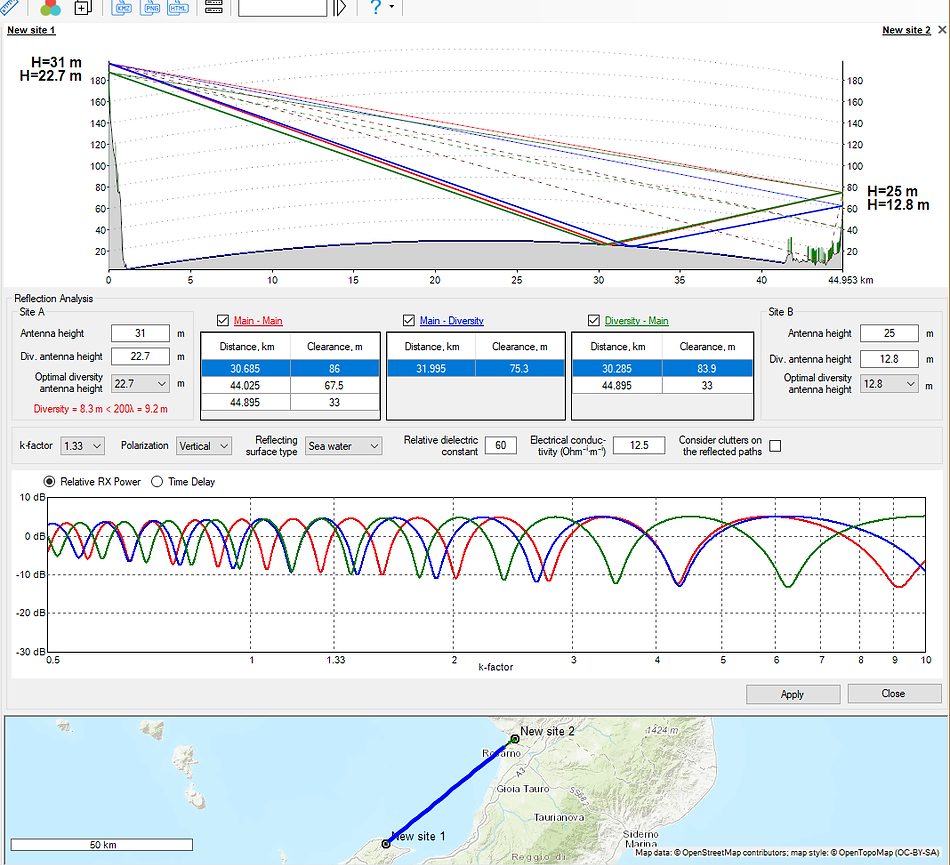
Task: Click Main-Diversity Clearance, m column header
Action: click(x=519, y=346)
